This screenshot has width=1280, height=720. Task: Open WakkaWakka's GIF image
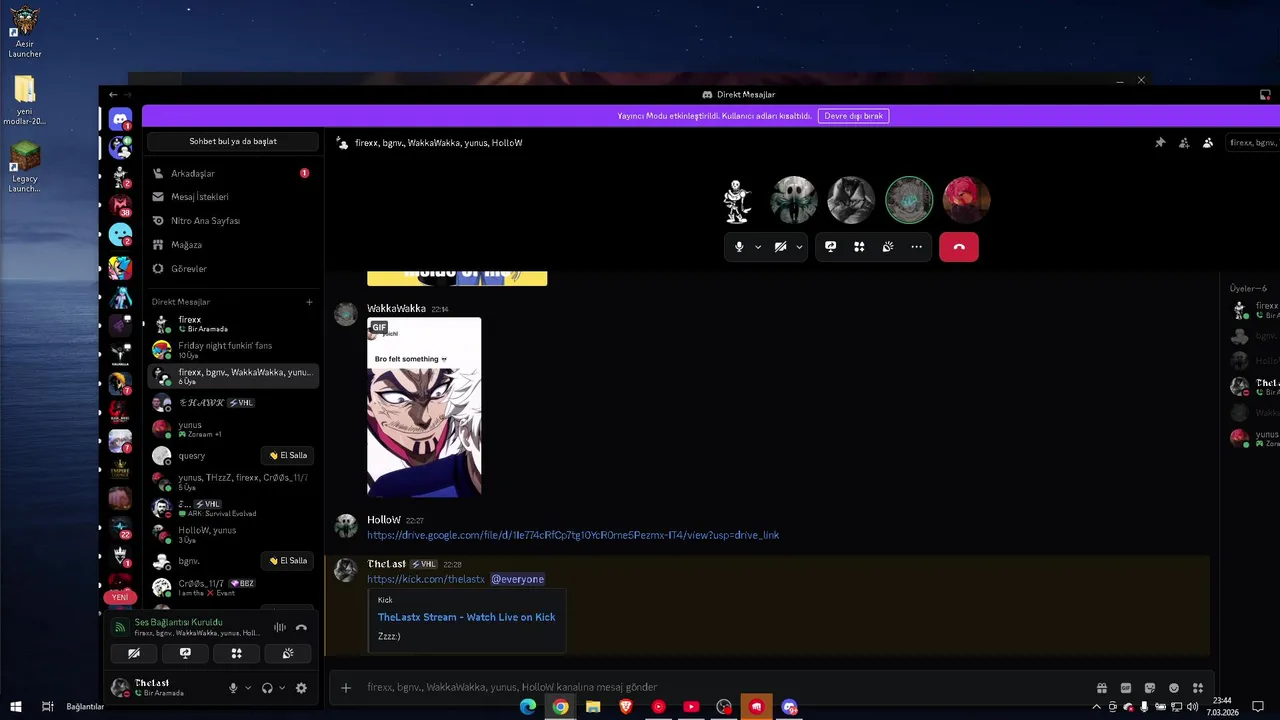(x=424, y=407)
